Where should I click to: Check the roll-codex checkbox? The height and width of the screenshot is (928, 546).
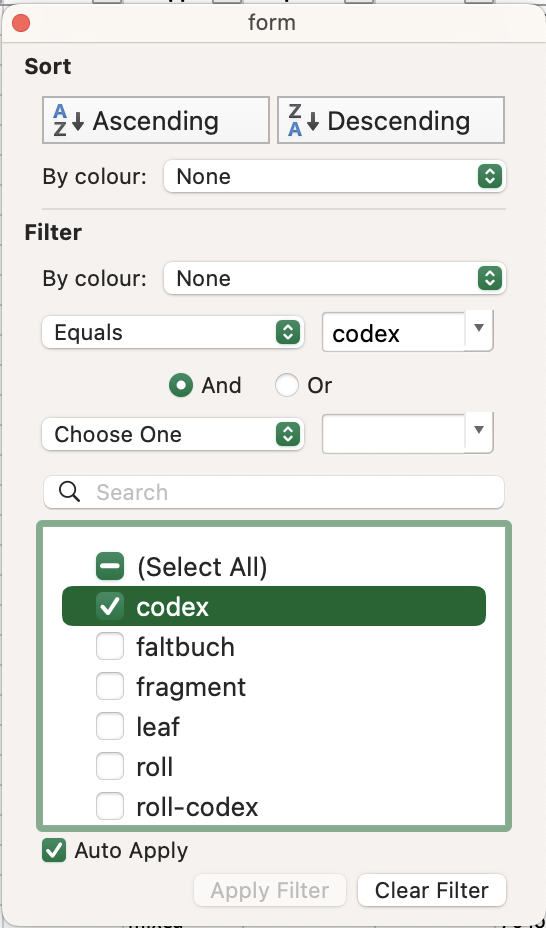tap(110, 807)
